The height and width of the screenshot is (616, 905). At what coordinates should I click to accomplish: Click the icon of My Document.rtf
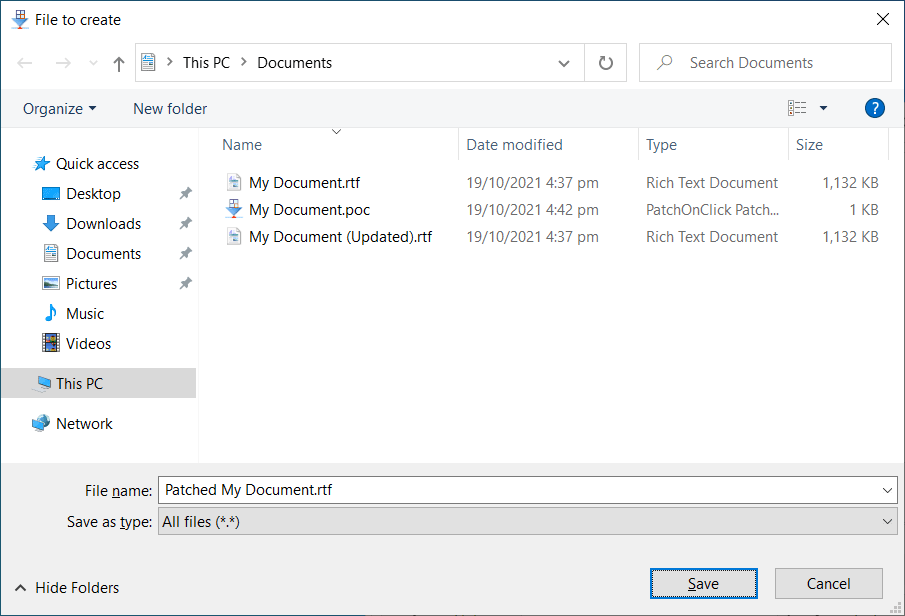pos(234,182)
